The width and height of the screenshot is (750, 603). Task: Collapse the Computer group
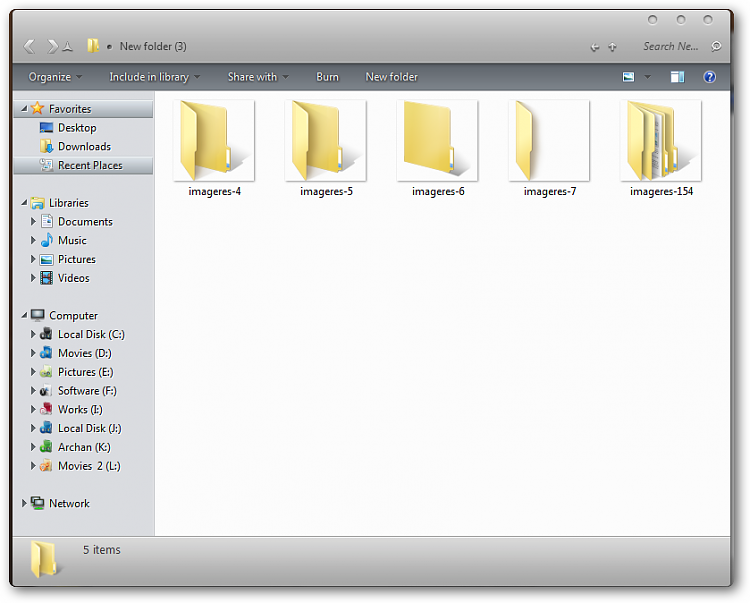pyautogui.click(x=24, y=315)
